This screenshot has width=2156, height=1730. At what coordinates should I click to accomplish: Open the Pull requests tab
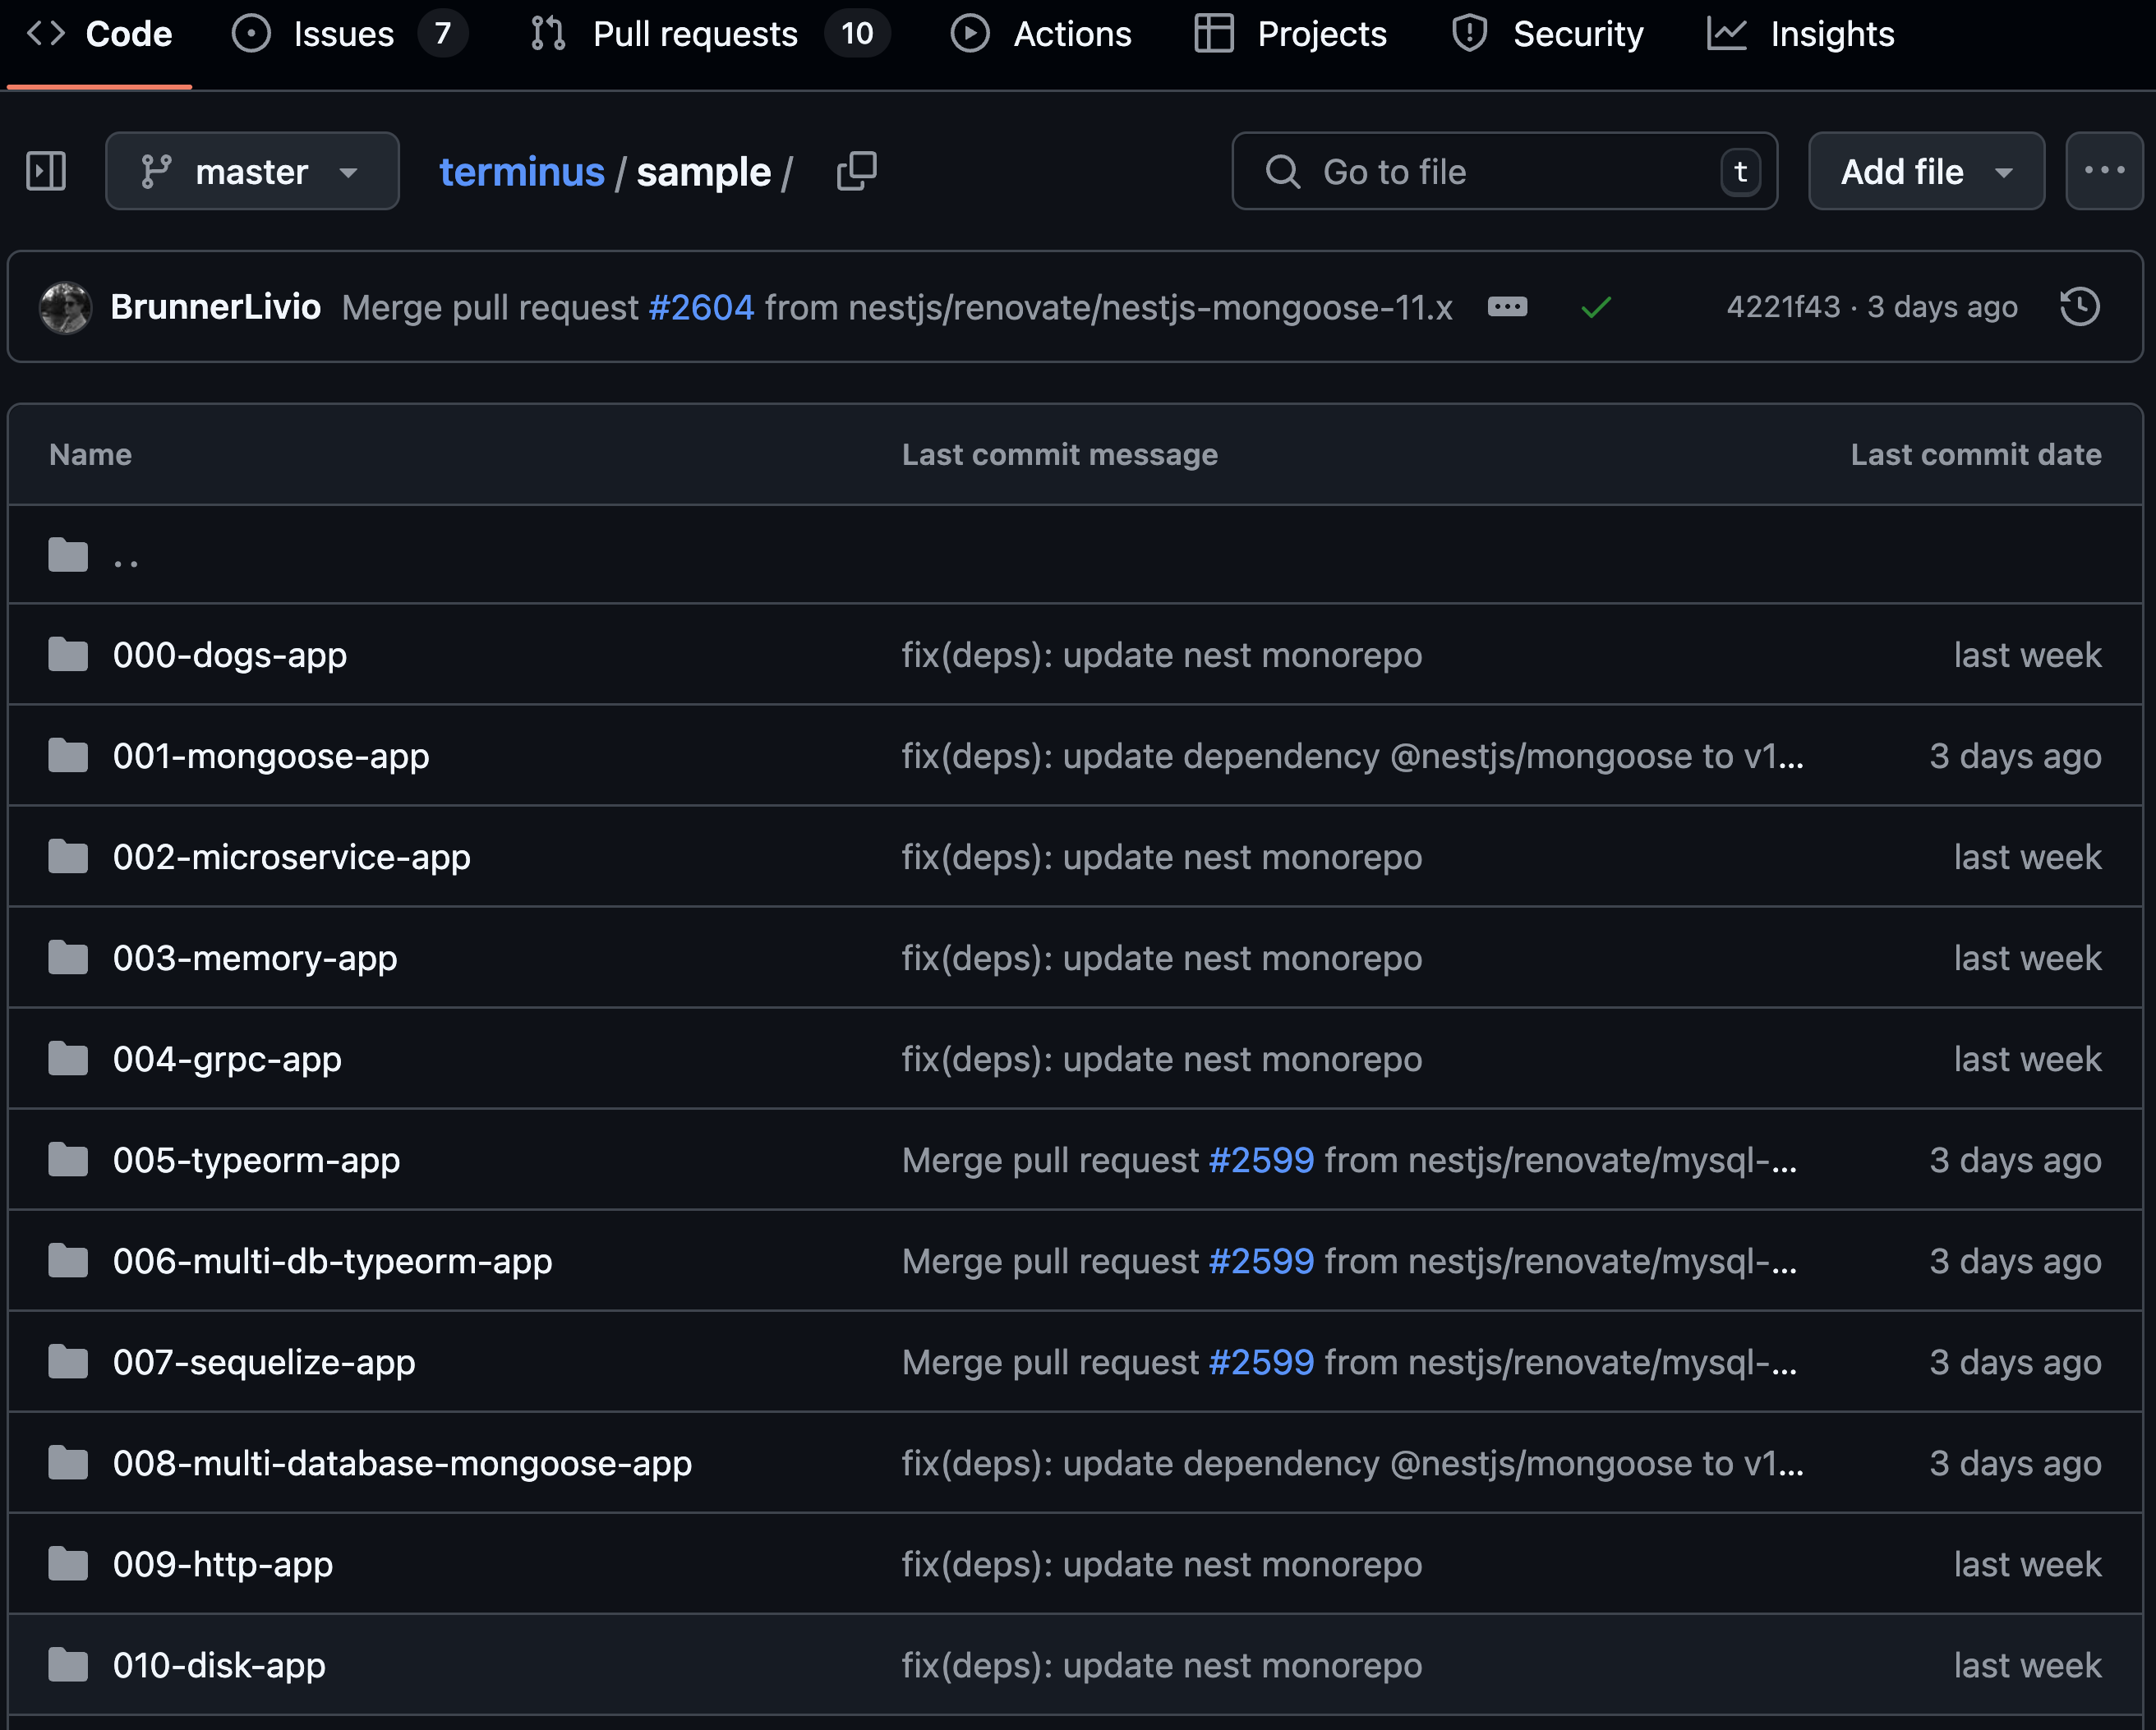point(694,34)
